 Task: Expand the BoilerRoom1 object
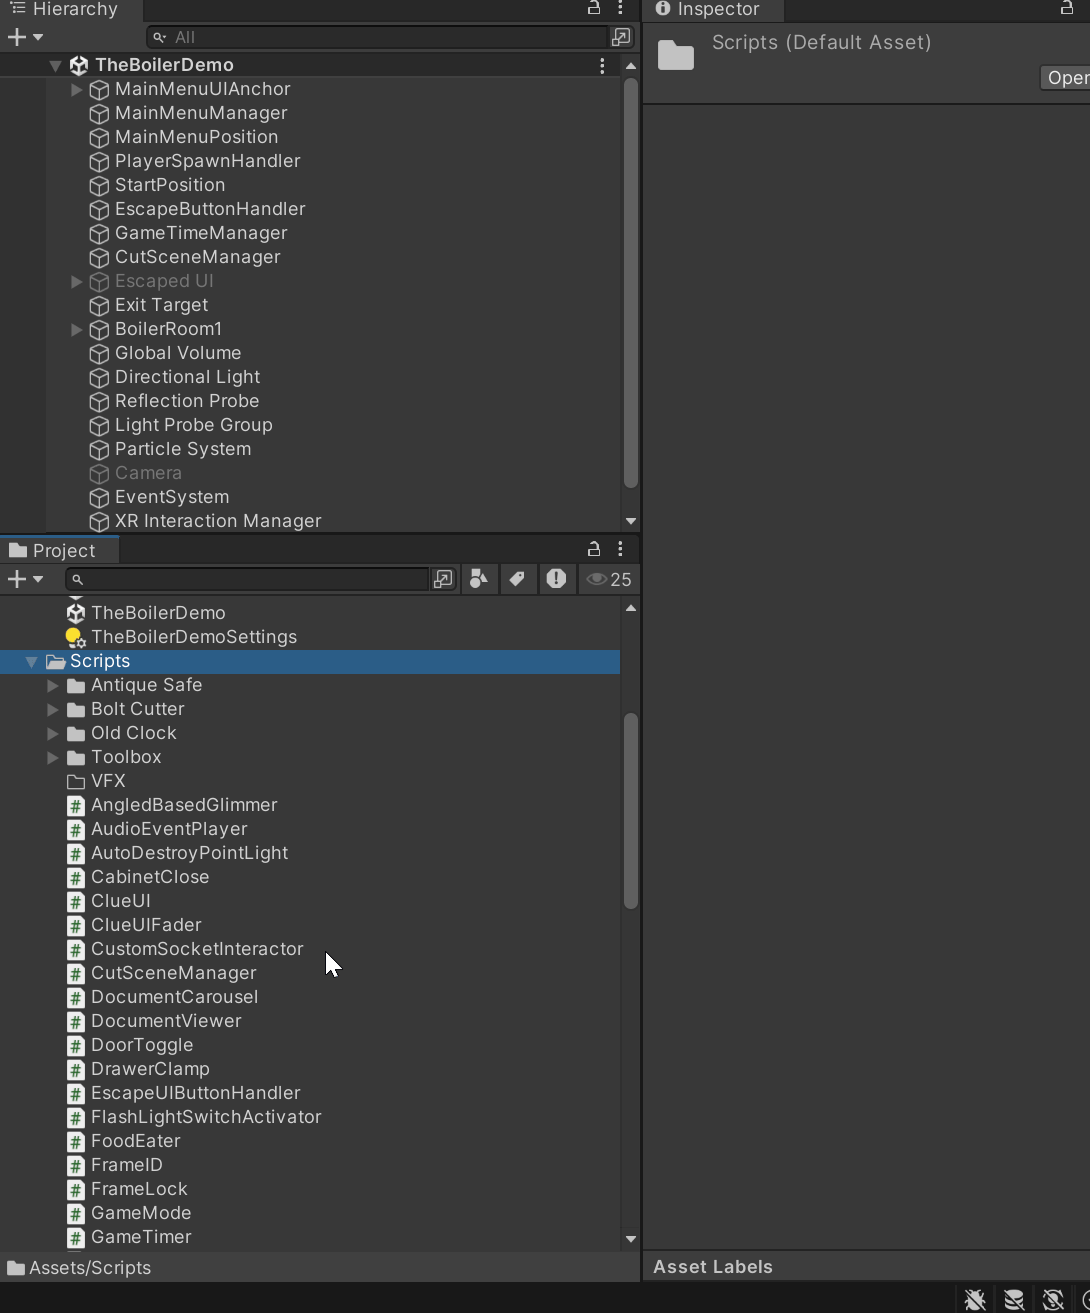pyautogui.click(x=76, y=329)
